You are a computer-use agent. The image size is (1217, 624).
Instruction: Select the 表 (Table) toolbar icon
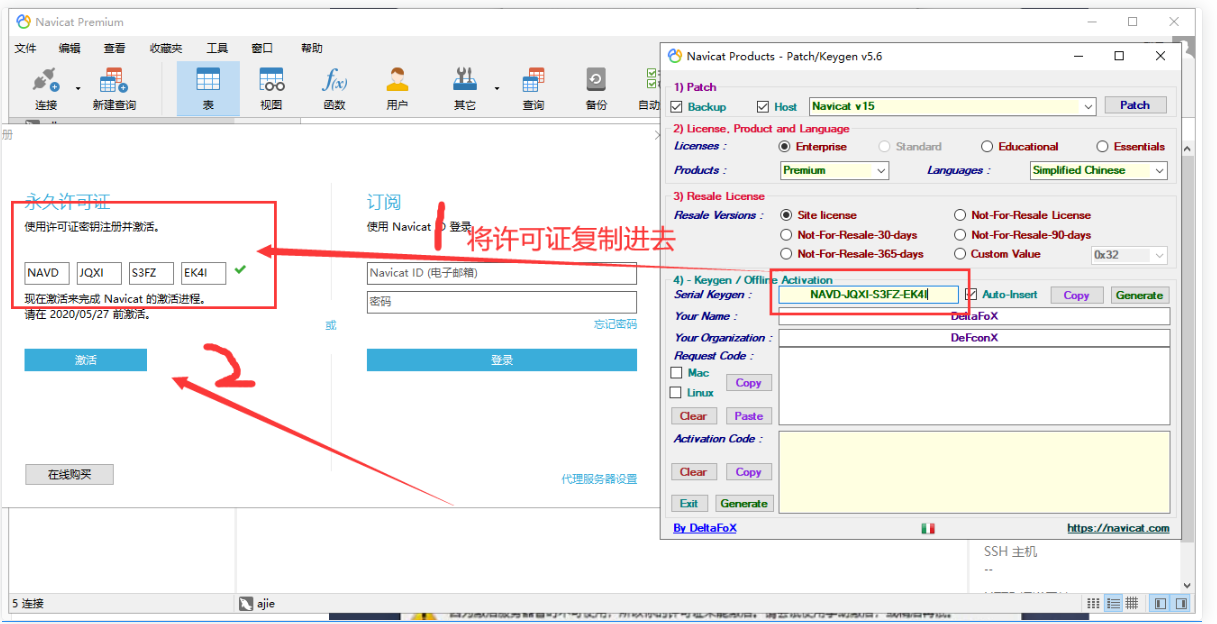point(208,88)
